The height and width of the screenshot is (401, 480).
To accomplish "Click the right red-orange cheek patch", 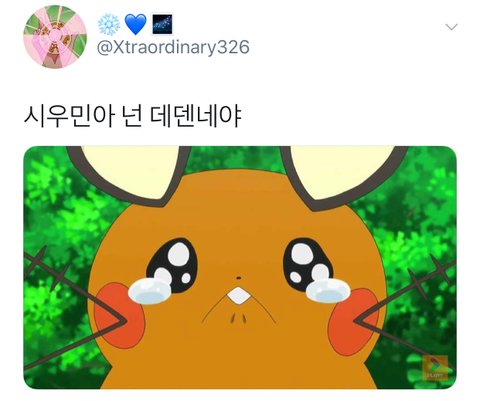I will (354, 321).
